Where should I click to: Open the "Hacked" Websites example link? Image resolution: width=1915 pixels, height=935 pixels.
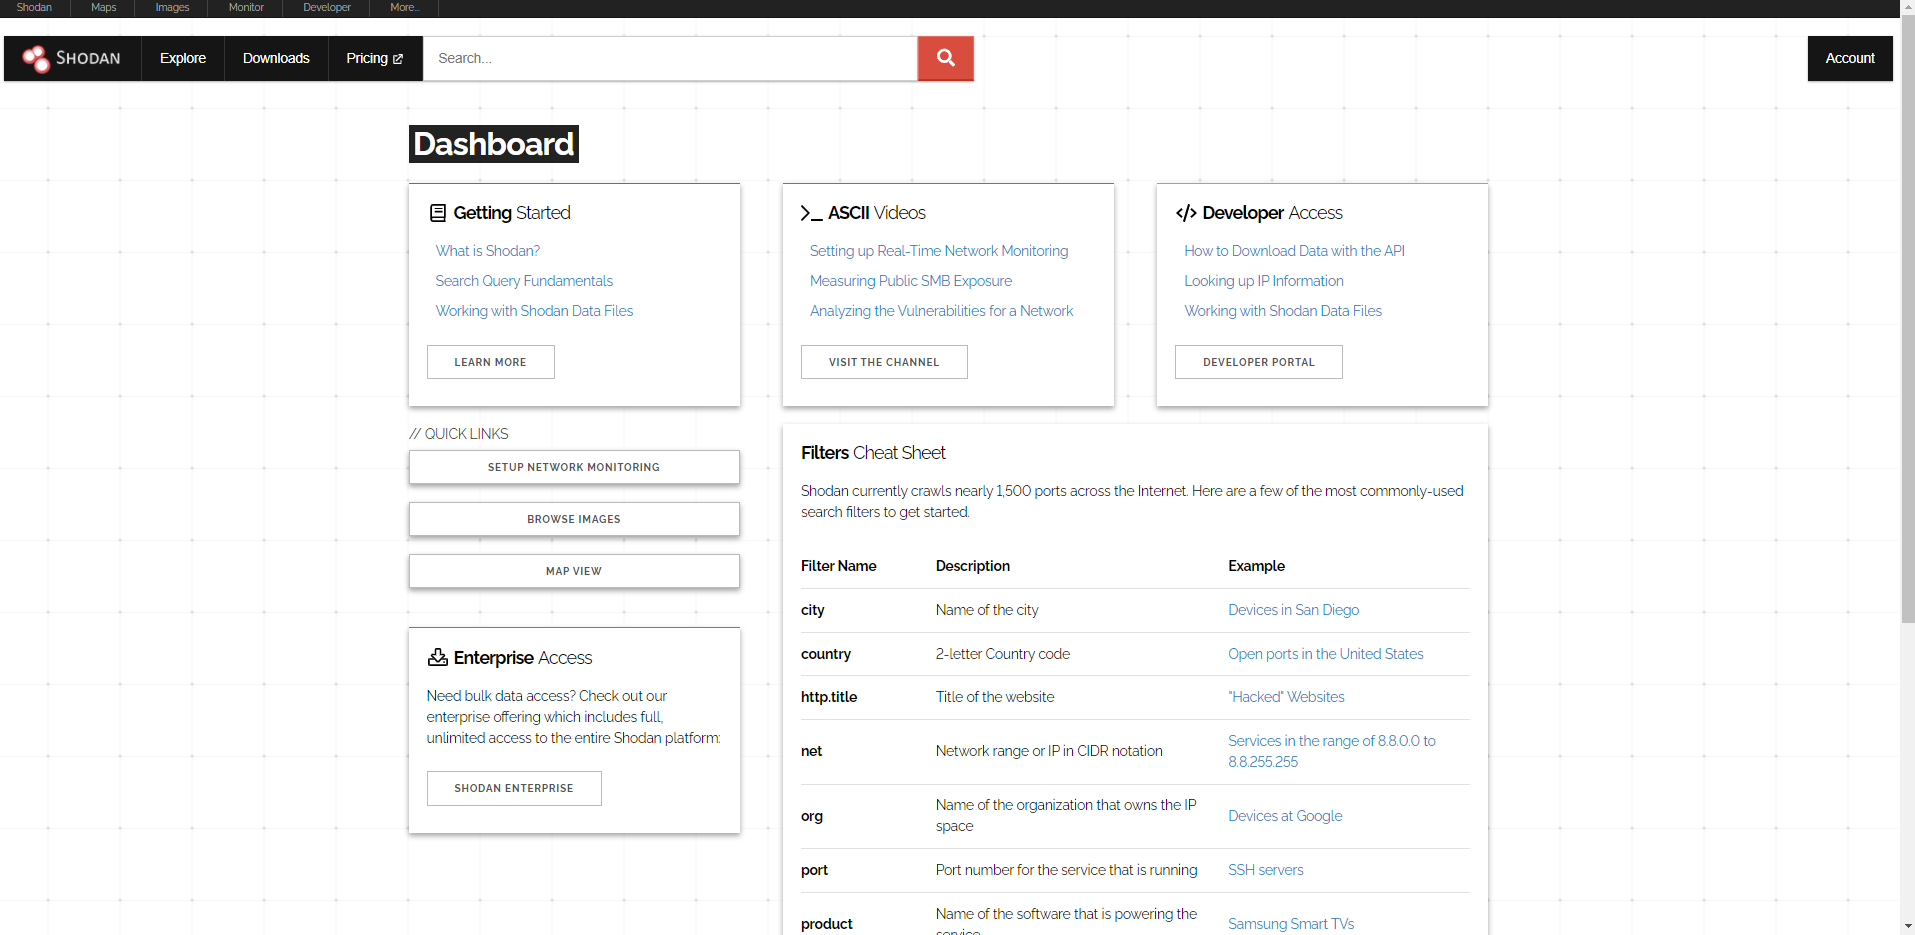tap(1286, 697)
